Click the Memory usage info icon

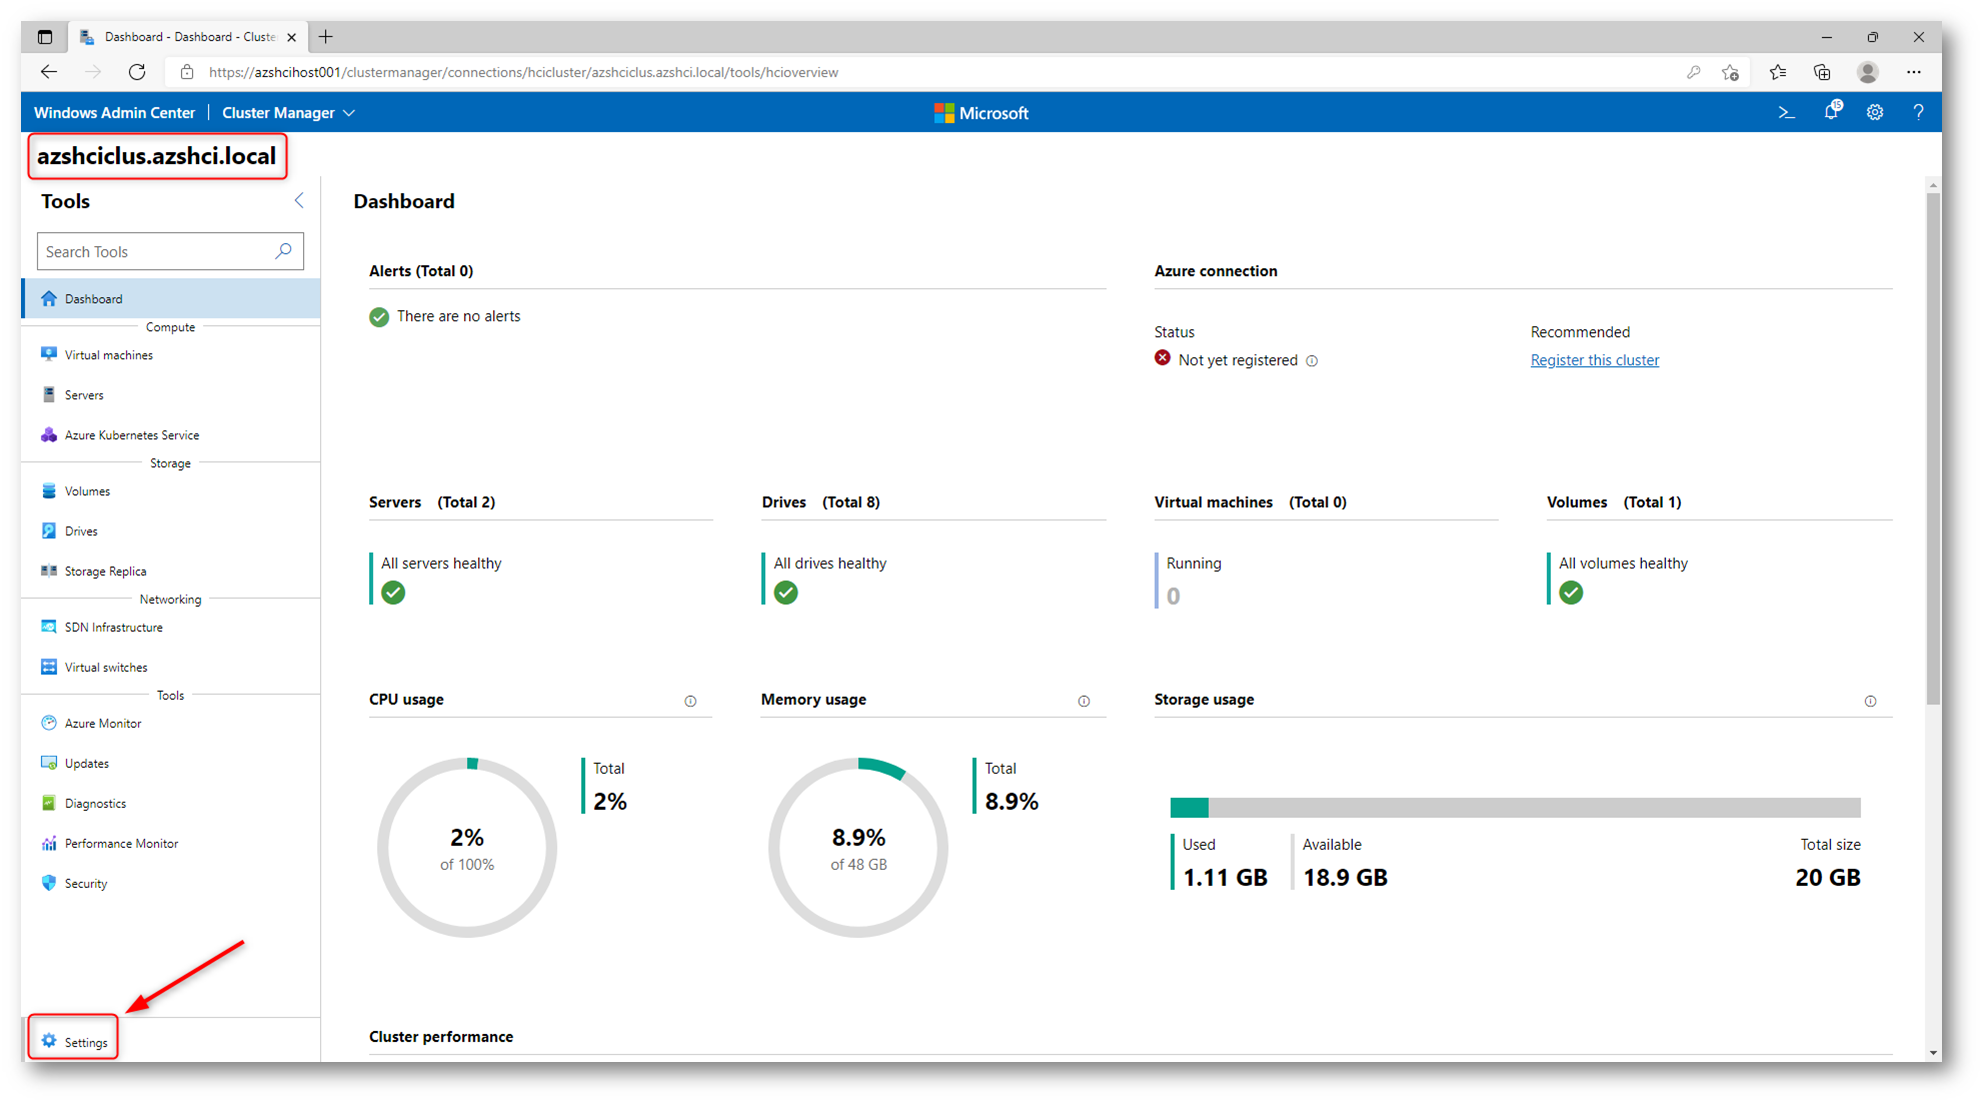coord(1084,701)
